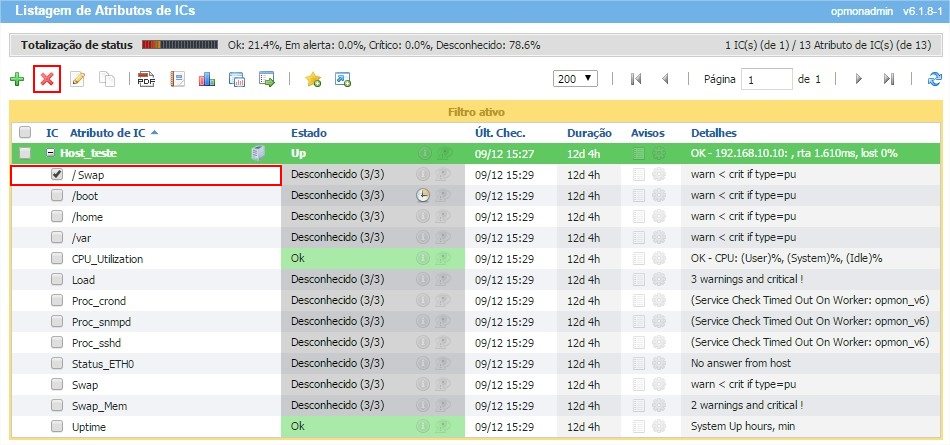This screenshot has width=950, height=445.
Task: Click the pencil edit icon
Action: tap(77, 79)
